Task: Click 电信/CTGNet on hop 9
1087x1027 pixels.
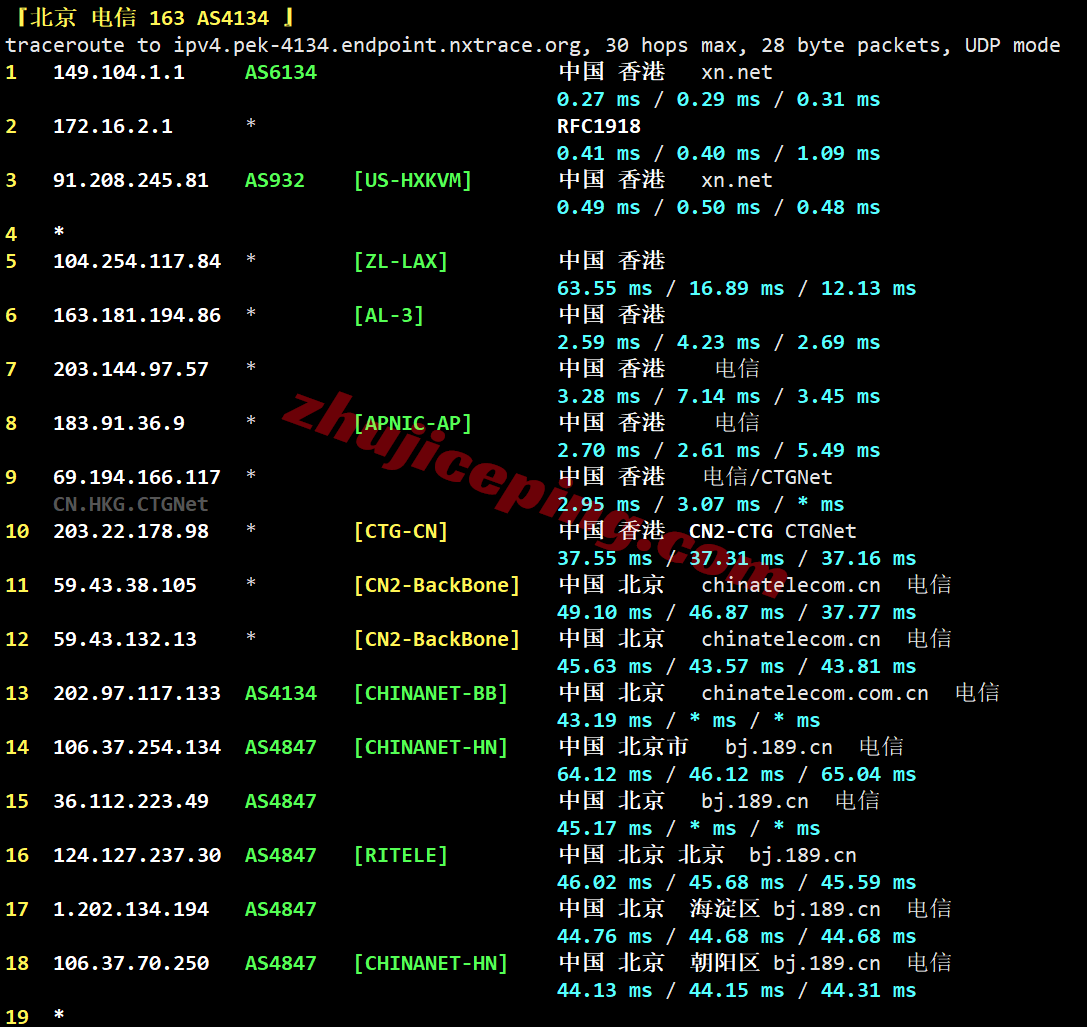Action: point(767,477)
